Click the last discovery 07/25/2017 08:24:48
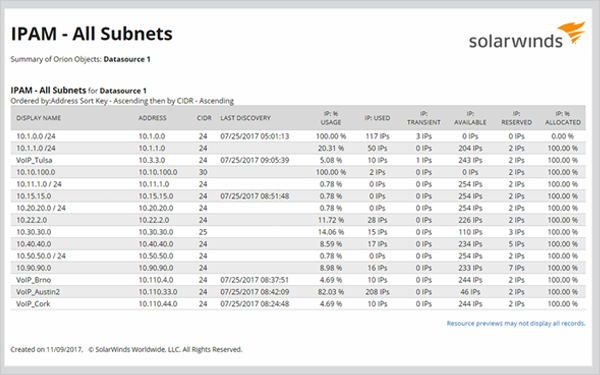This screenshot has height=375, width=600. 254,304
